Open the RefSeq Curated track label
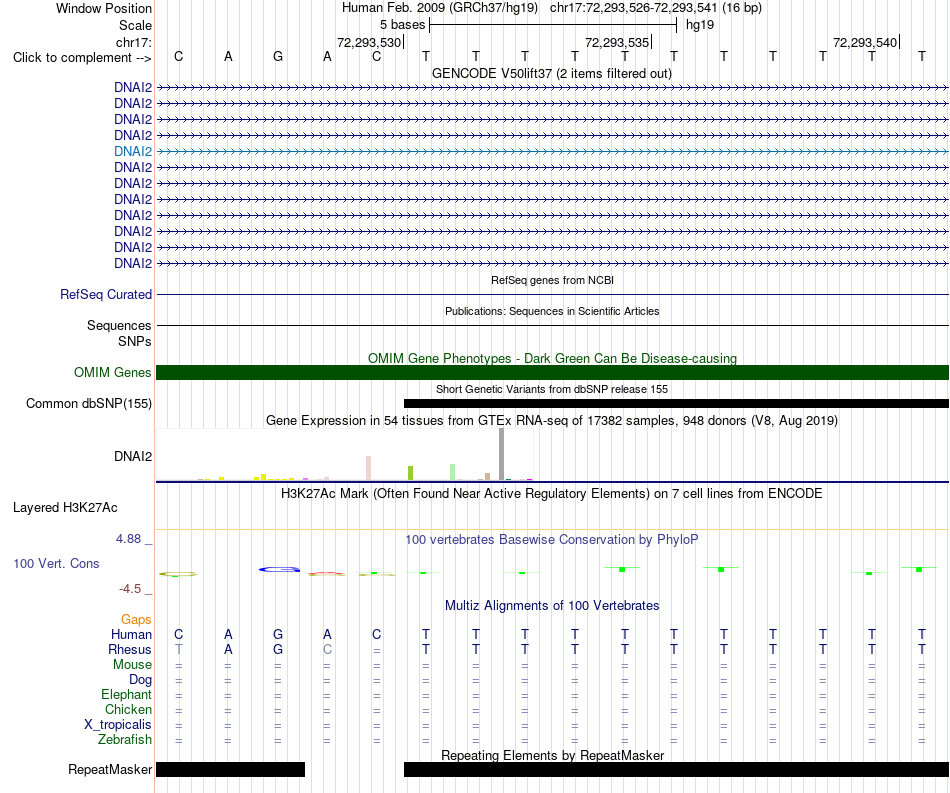The height and width of the screenshot is (793, 950). point(106,294)
